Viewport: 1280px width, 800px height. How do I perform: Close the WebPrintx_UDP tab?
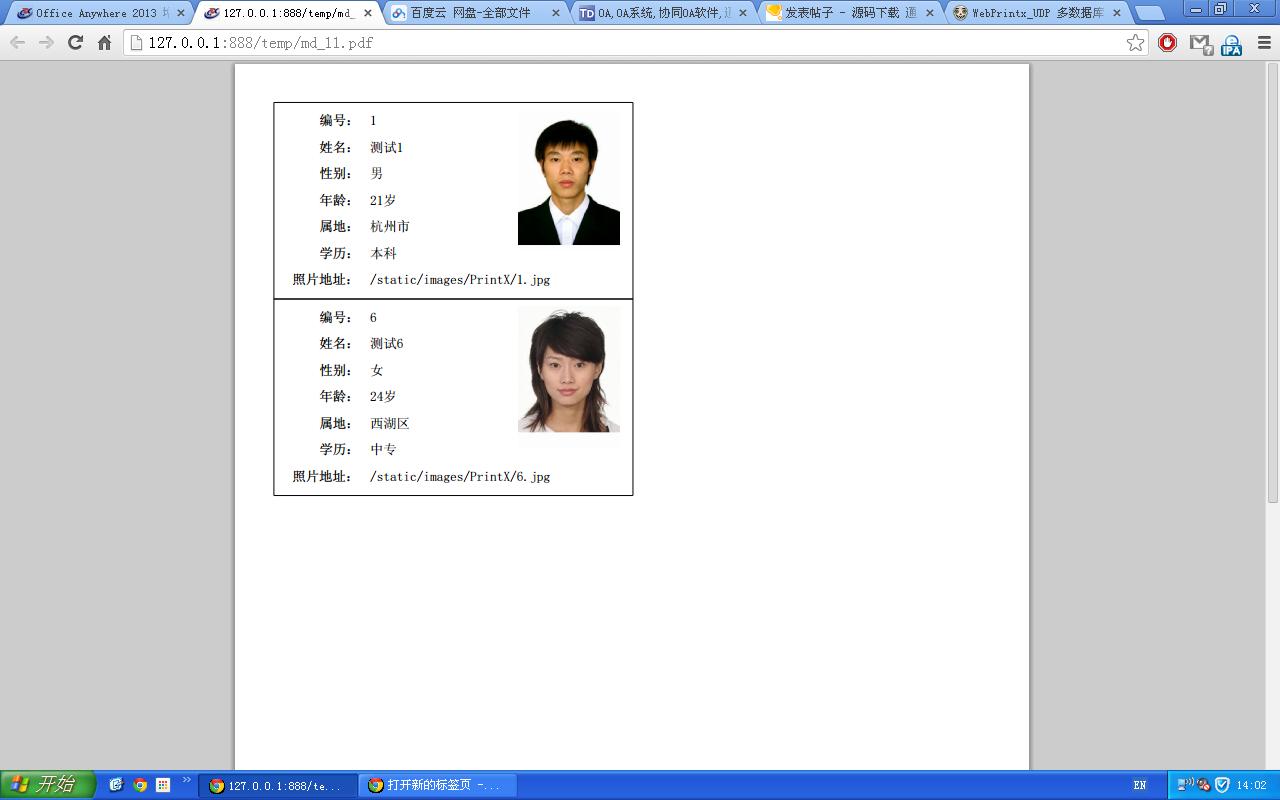click(x=1117, y=13)
